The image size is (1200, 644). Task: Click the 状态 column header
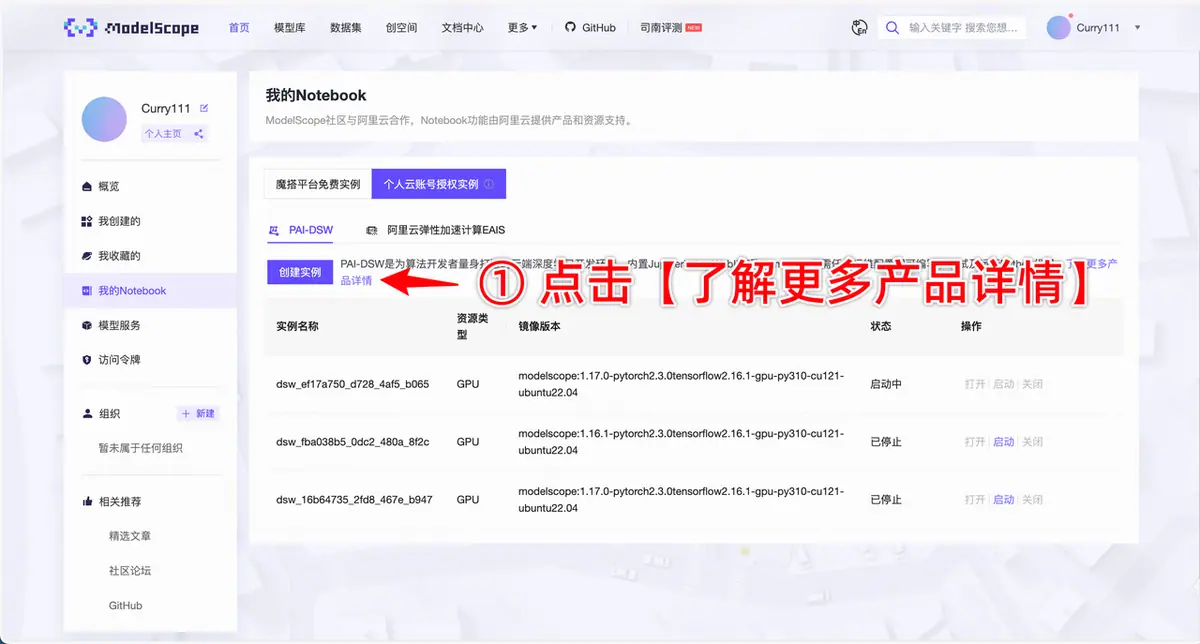click(x=881, y=327)
